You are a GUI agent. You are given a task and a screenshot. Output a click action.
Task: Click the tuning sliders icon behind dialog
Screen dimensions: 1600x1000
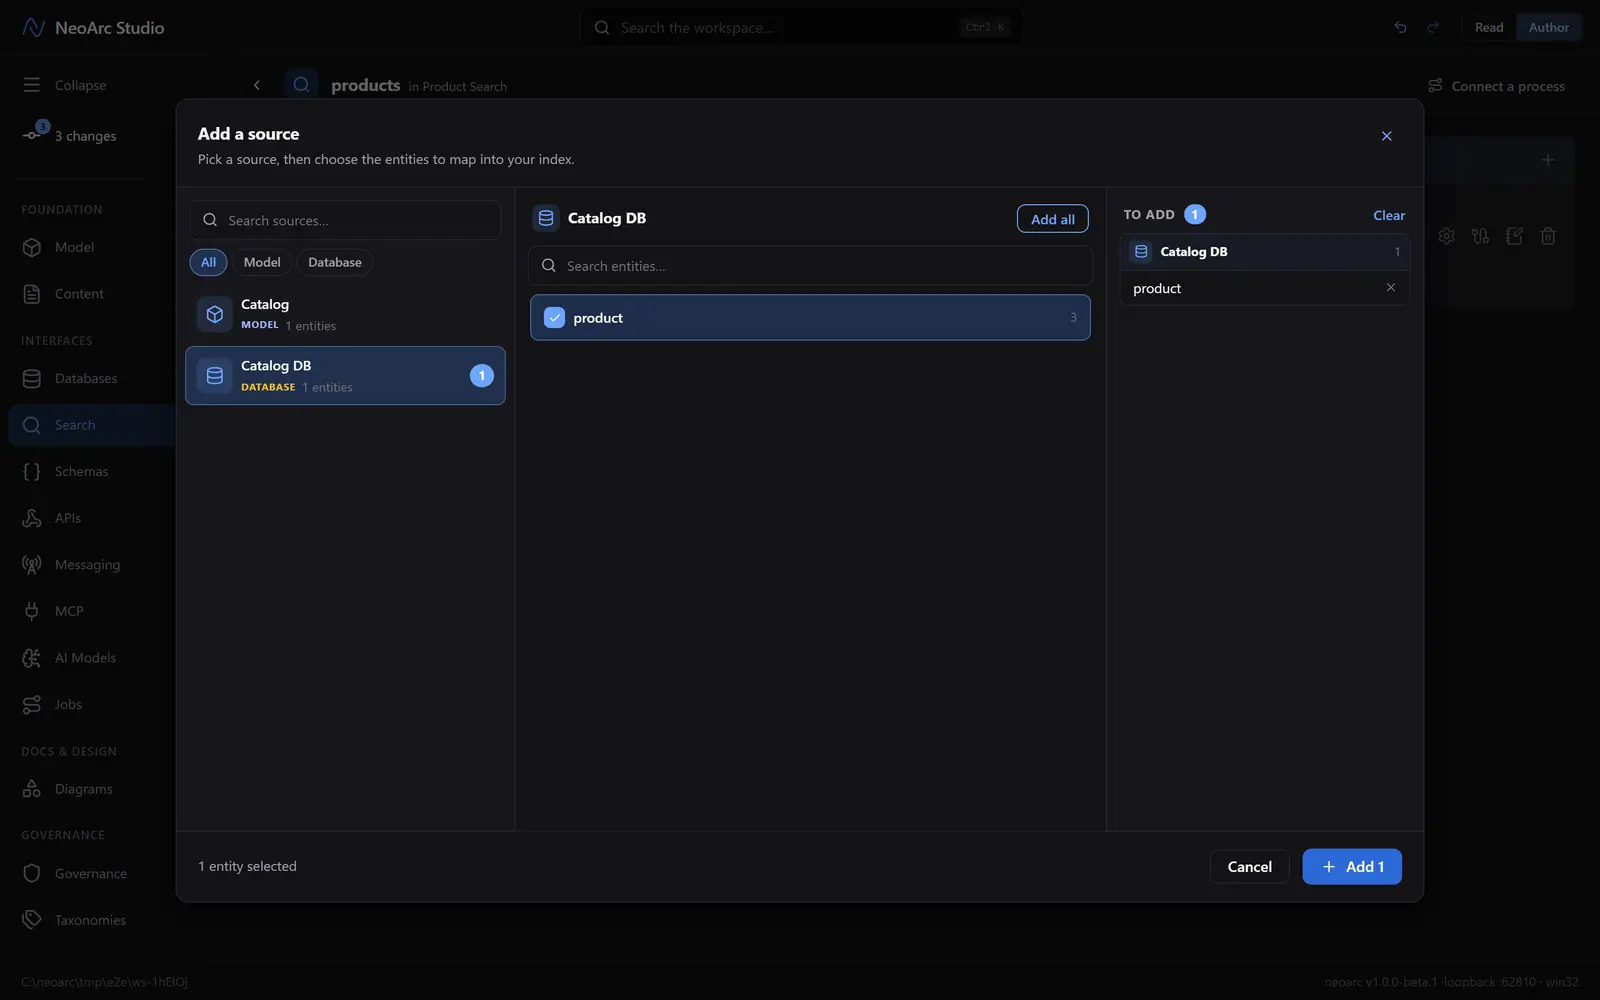[1480, 236]
